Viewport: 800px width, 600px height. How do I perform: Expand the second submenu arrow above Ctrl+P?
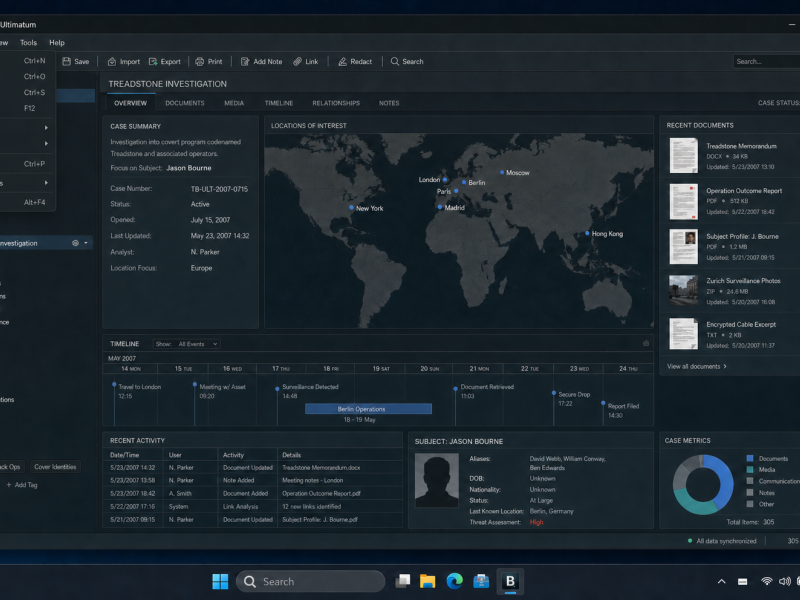[46, 143]
